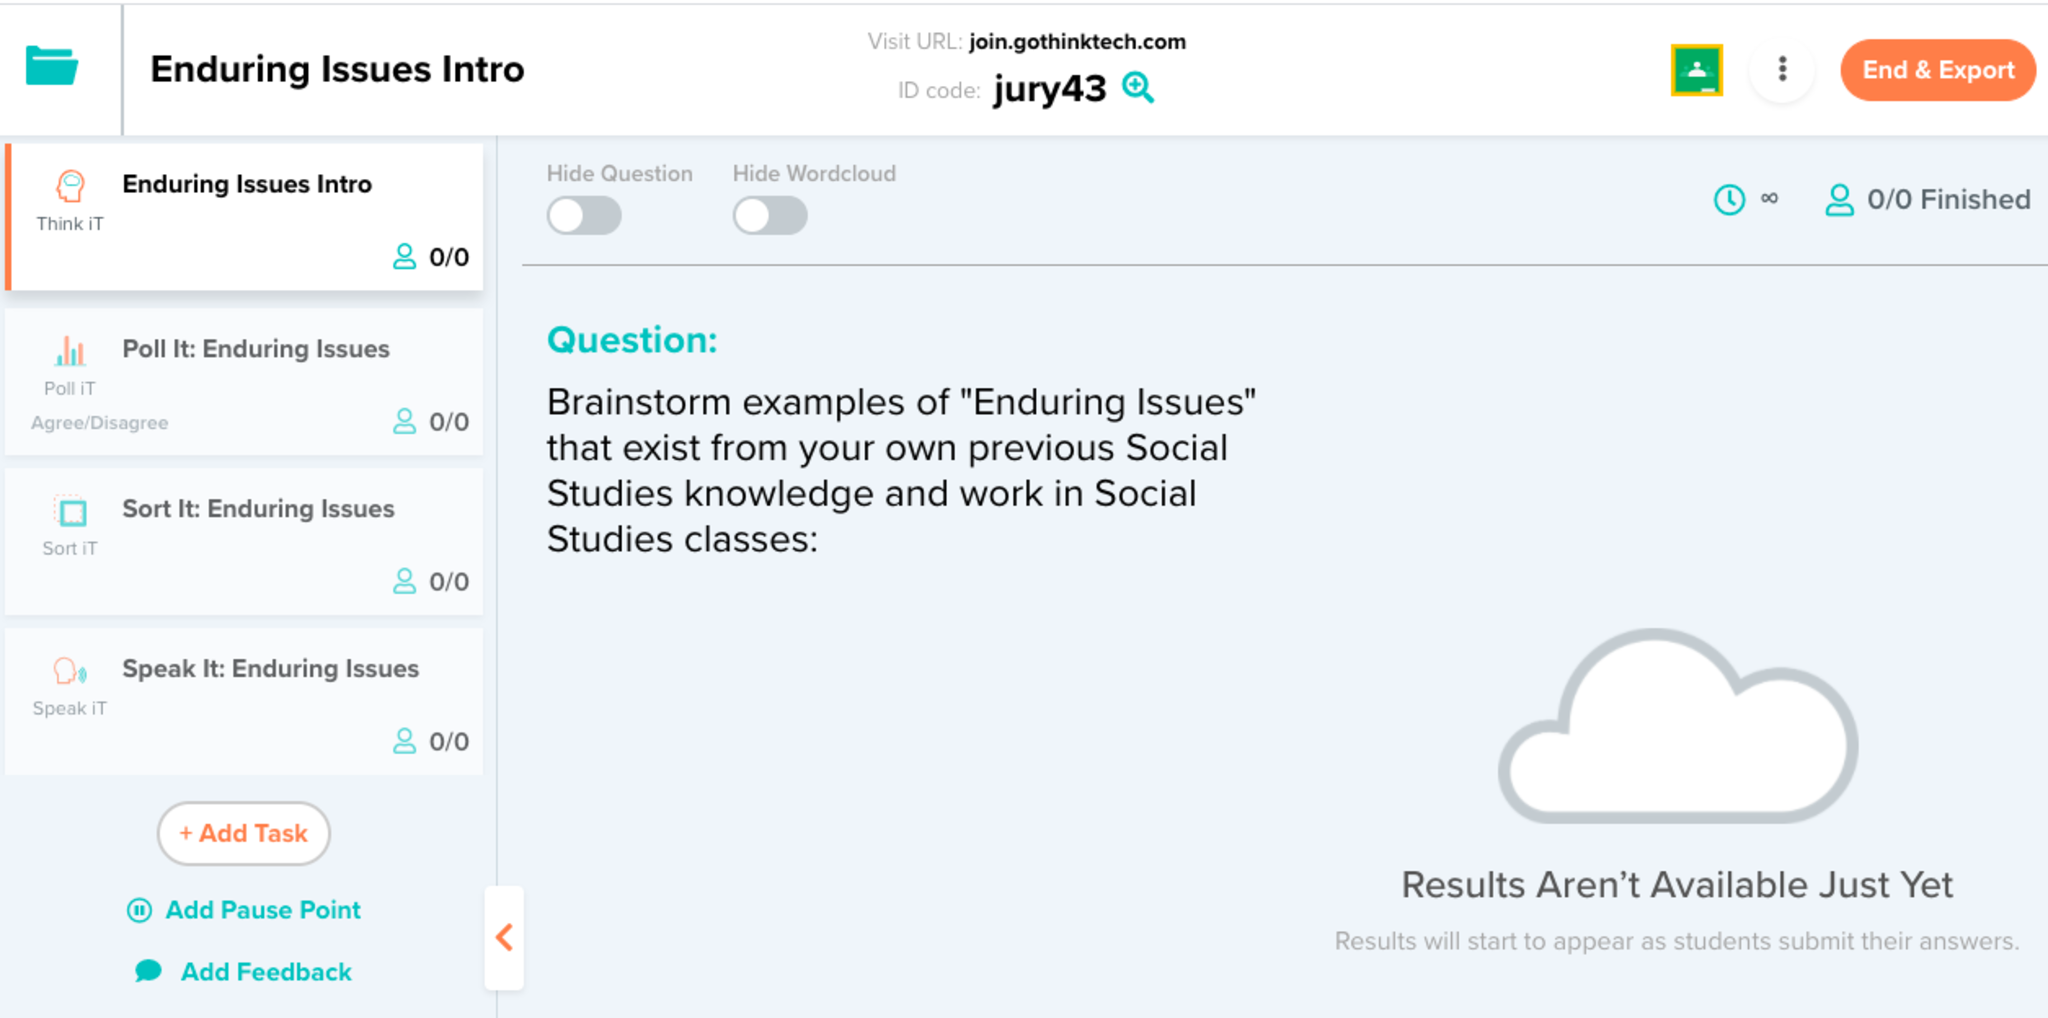Click the magnifier beside ID code jury43
This screenshot has width=2048, height=1018.
1138,88
